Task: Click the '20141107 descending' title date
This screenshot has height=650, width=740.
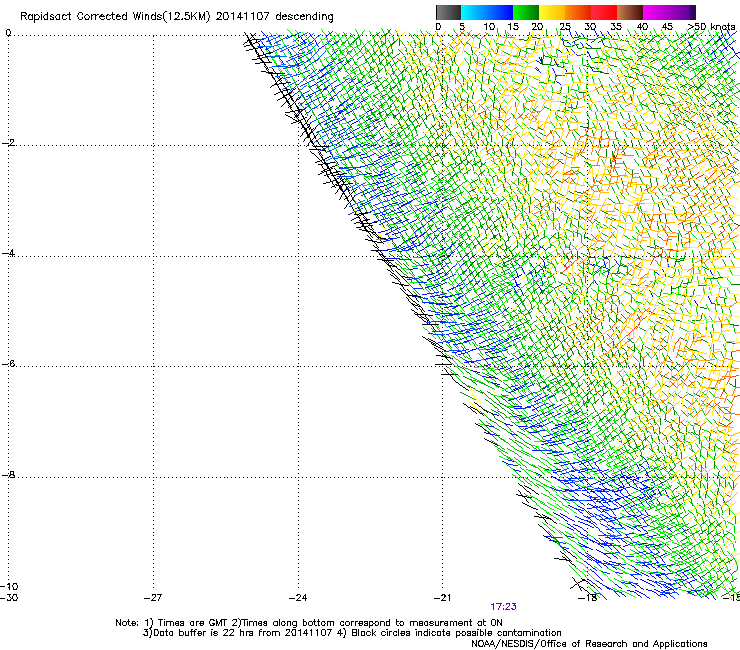Action: tap(275, 17)
